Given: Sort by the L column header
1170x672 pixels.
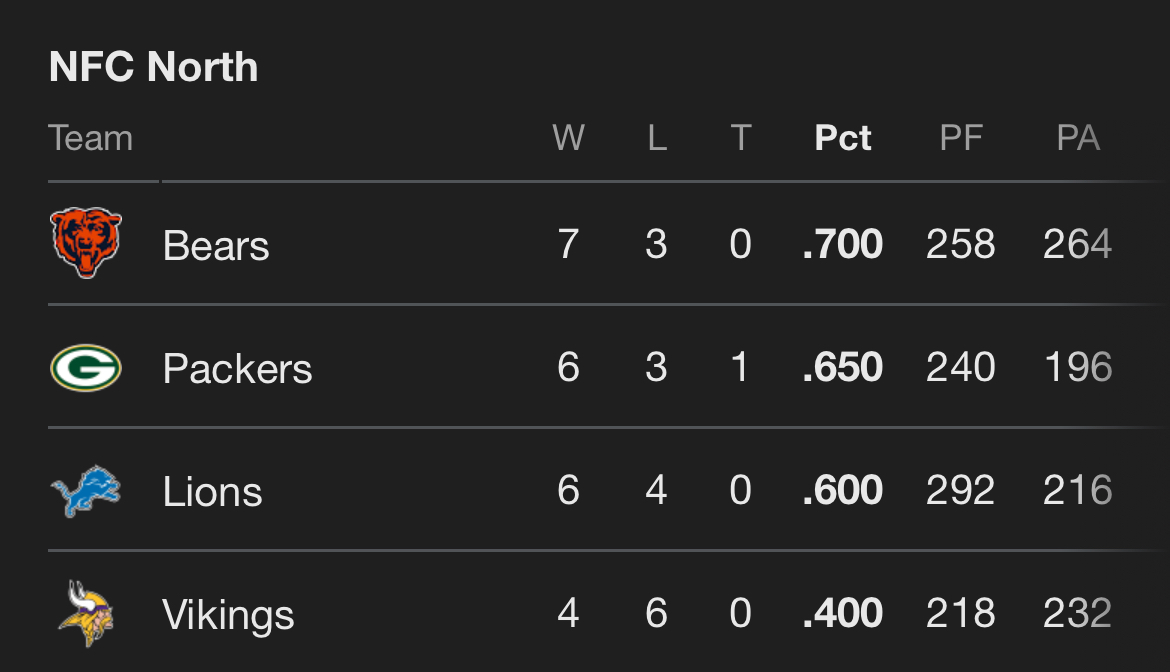Looking at the screenshot, I should (656, 138).
